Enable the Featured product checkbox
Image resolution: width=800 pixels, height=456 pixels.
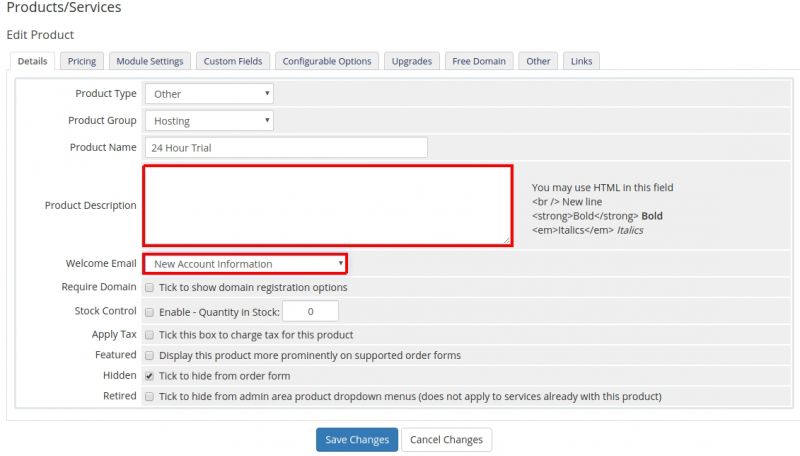click(x=149, y=355)
